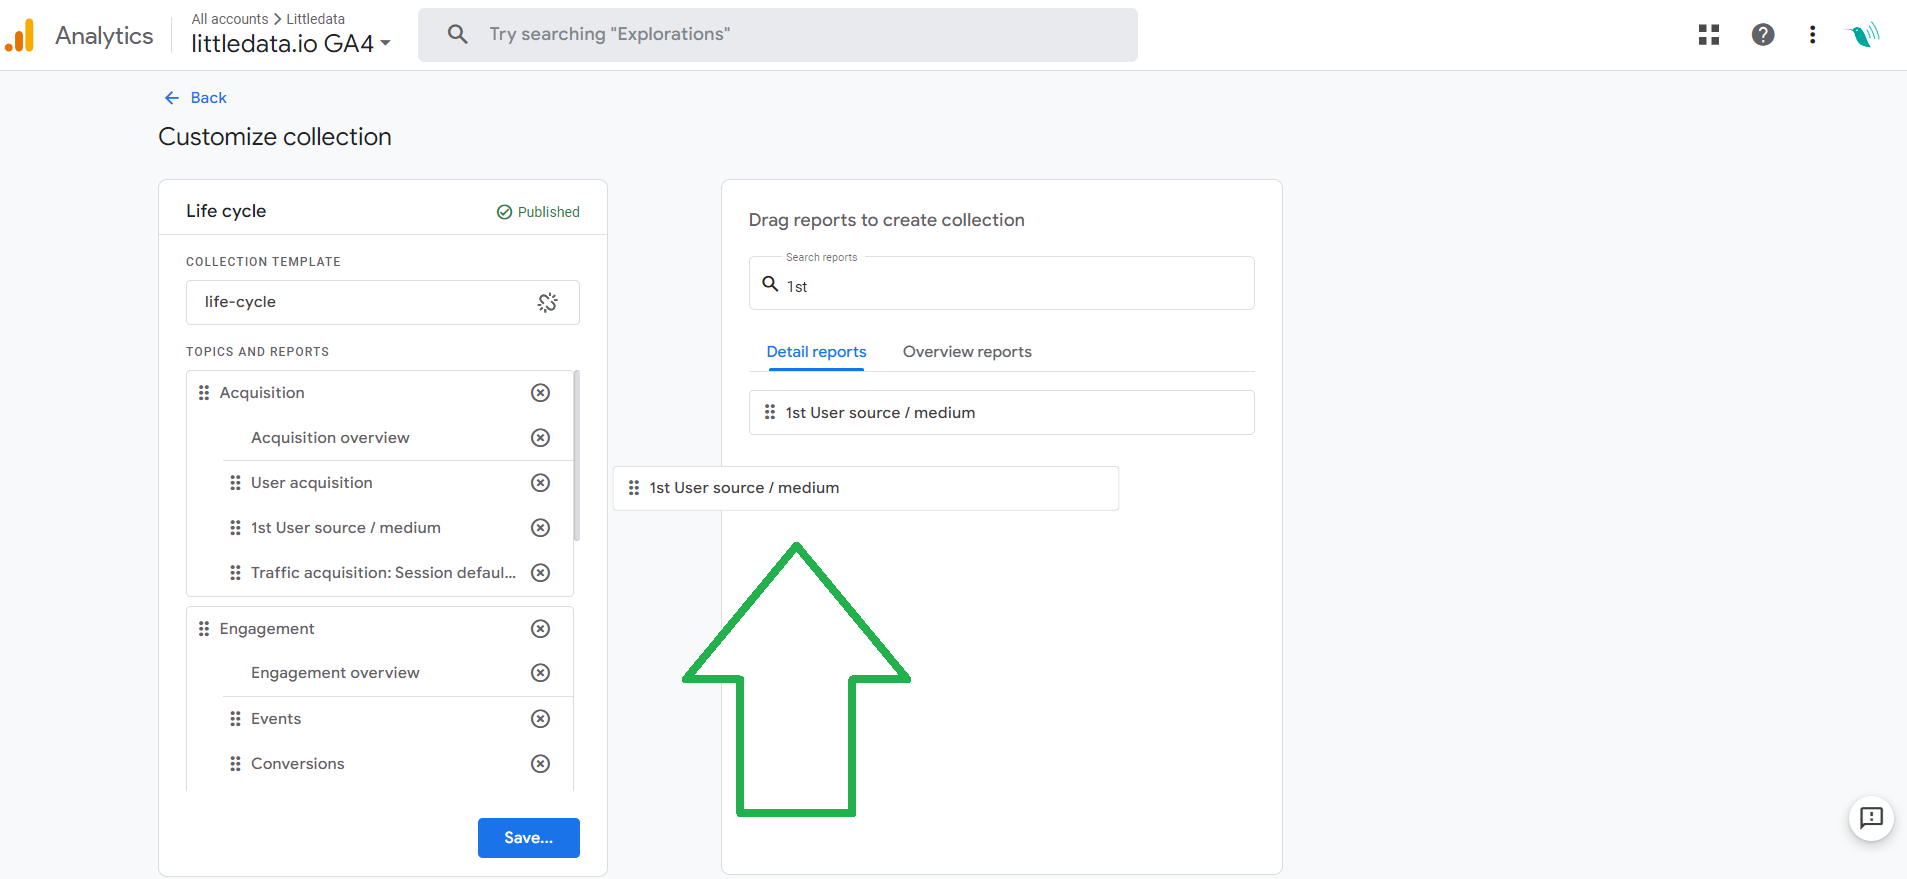Click the Published status indicator
Viewport: 1907px width, 879px height.
(x=538, y=212)
